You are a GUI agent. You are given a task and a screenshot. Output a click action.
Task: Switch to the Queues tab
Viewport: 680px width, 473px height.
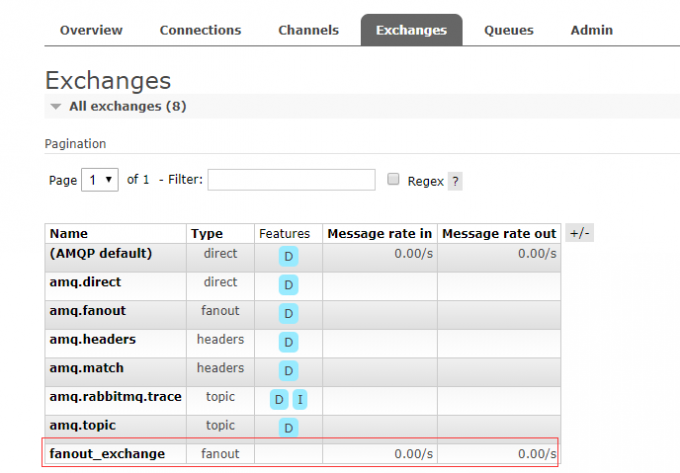coord(508,30)
